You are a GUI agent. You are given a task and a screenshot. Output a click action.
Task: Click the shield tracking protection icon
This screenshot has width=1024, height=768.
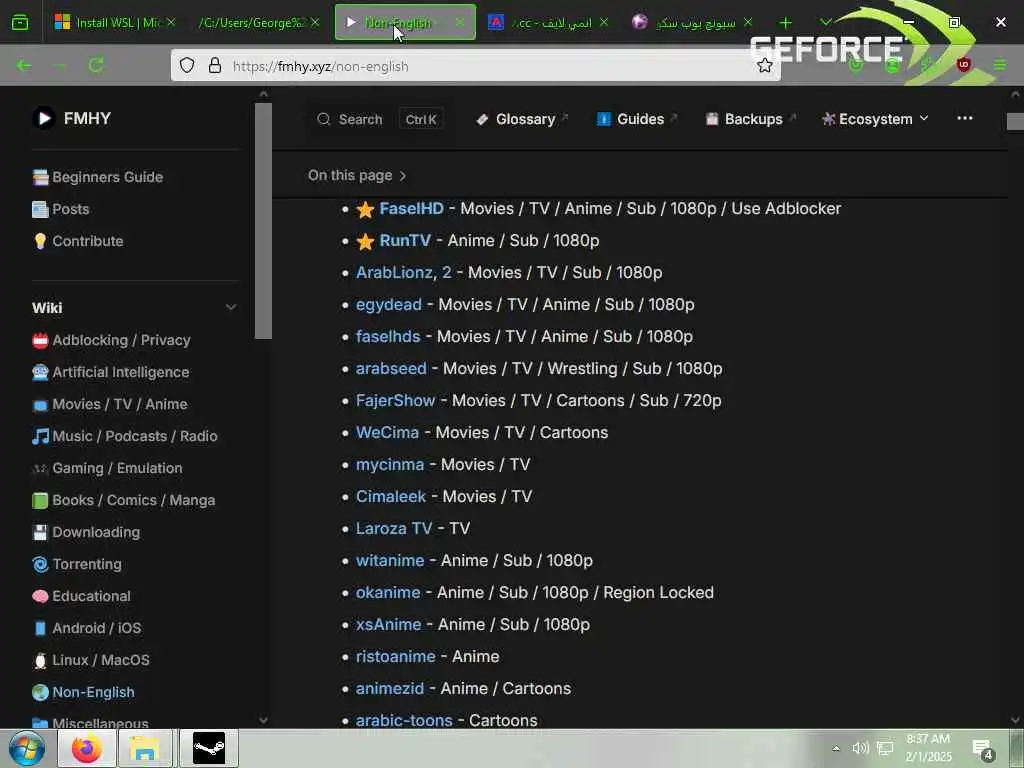click(x=187, y=65)
